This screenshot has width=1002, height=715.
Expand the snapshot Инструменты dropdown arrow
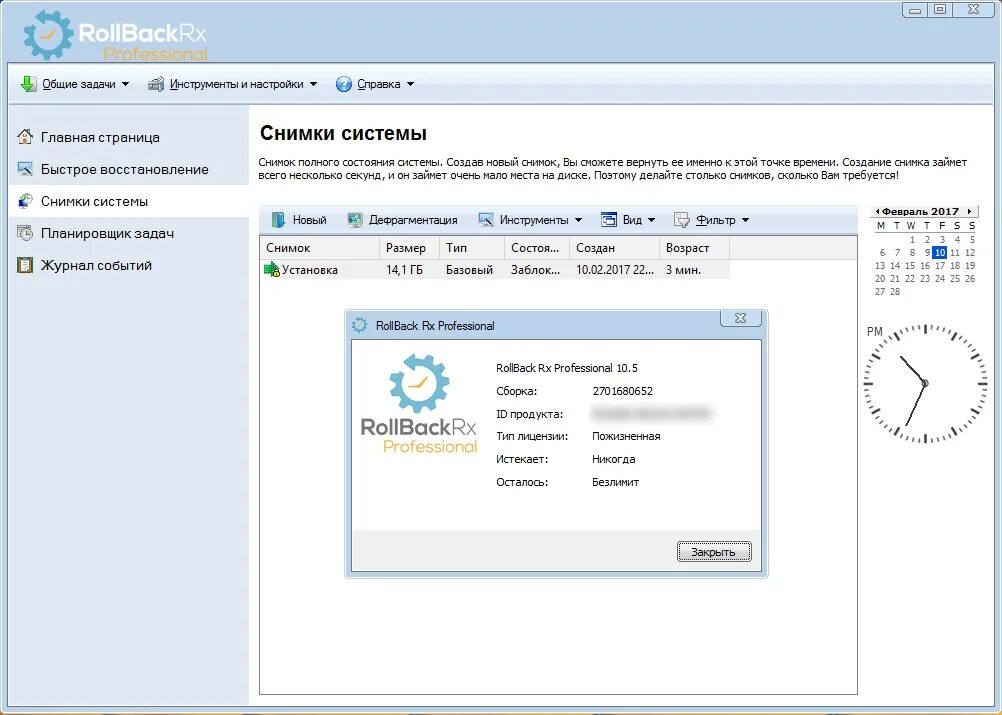tap(578, 220)
